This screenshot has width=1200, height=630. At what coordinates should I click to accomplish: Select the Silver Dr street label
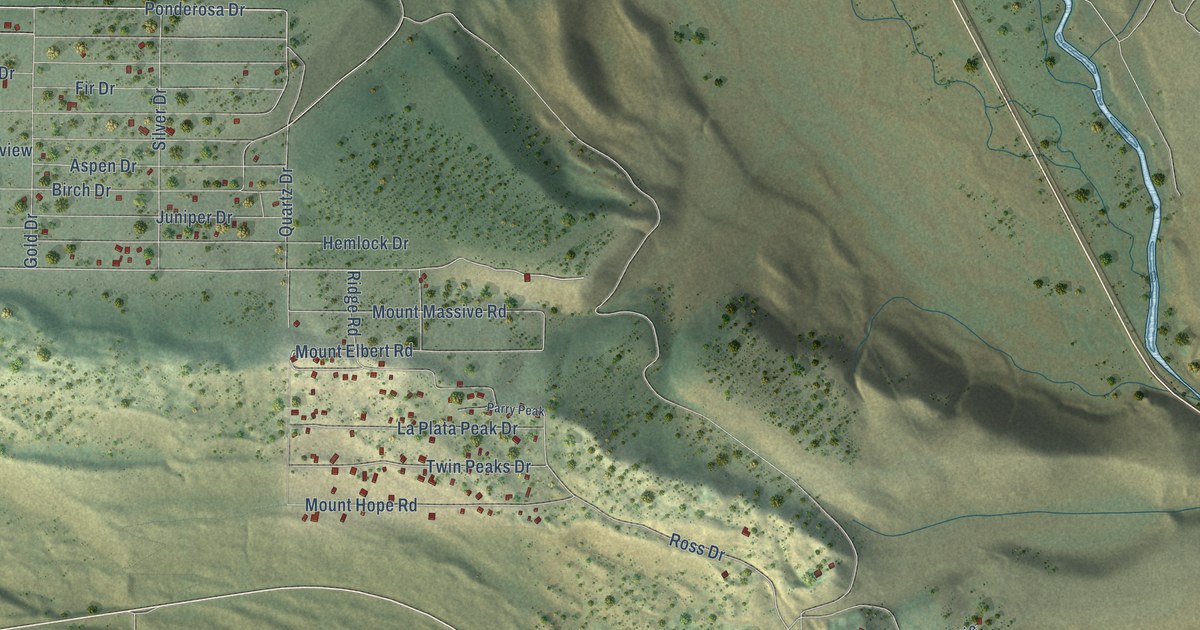click(159, 118)
